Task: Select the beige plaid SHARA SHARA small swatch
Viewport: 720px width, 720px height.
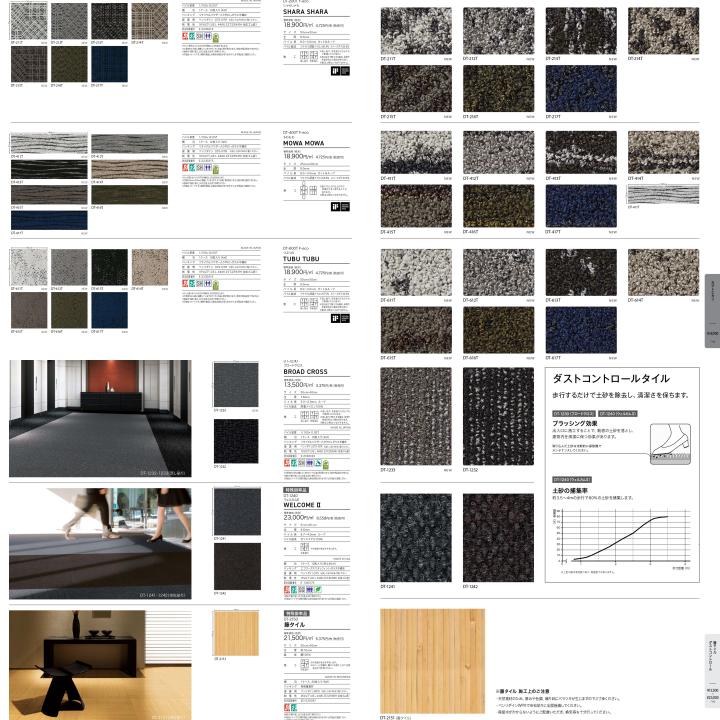Action: point(150,21)
